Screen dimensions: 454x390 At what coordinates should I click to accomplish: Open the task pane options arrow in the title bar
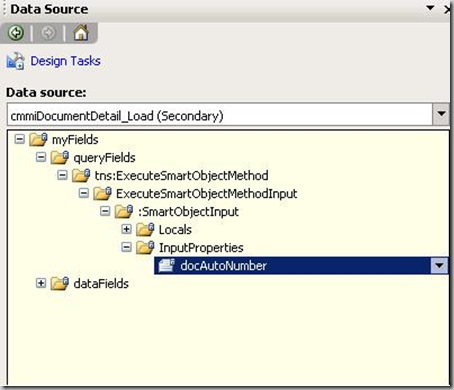430,8
